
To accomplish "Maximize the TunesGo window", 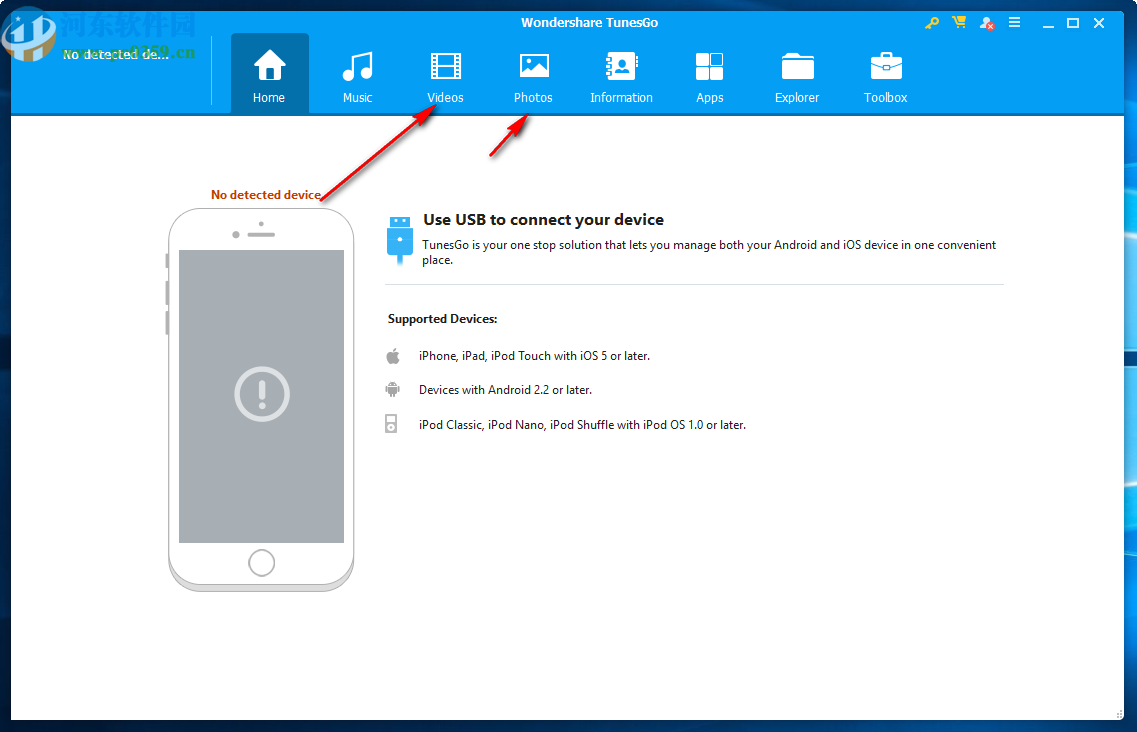I will pyautogui.click(x=1073, y=23).
